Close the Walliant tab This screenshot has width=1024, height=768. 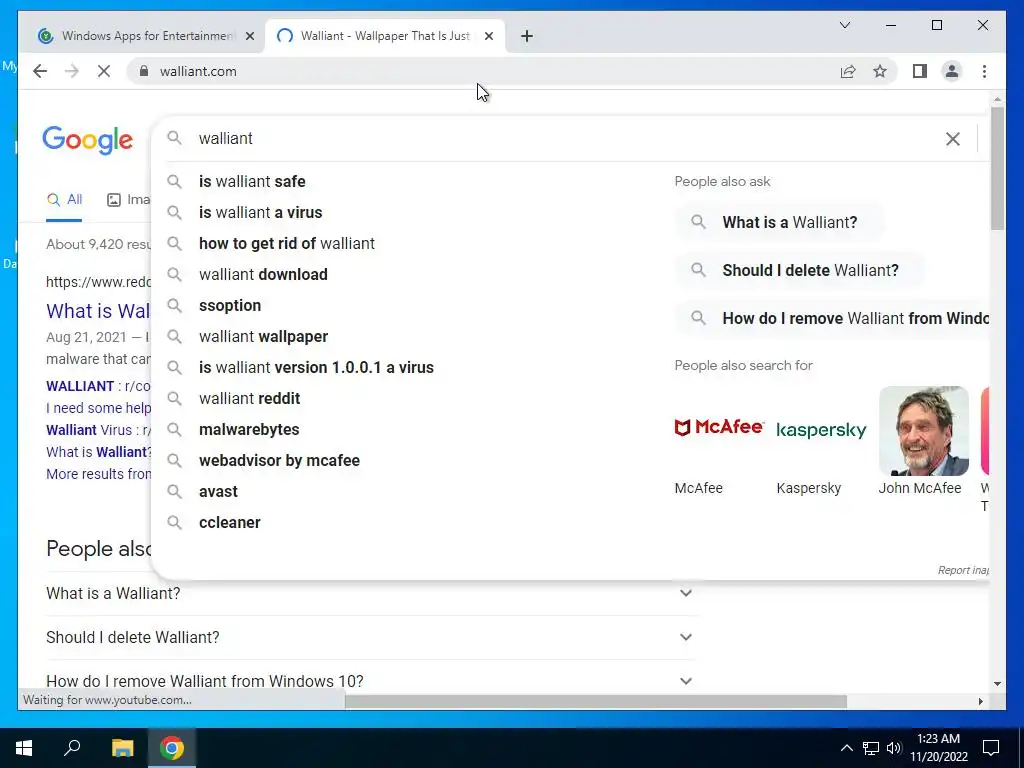(x=489, y=36)
